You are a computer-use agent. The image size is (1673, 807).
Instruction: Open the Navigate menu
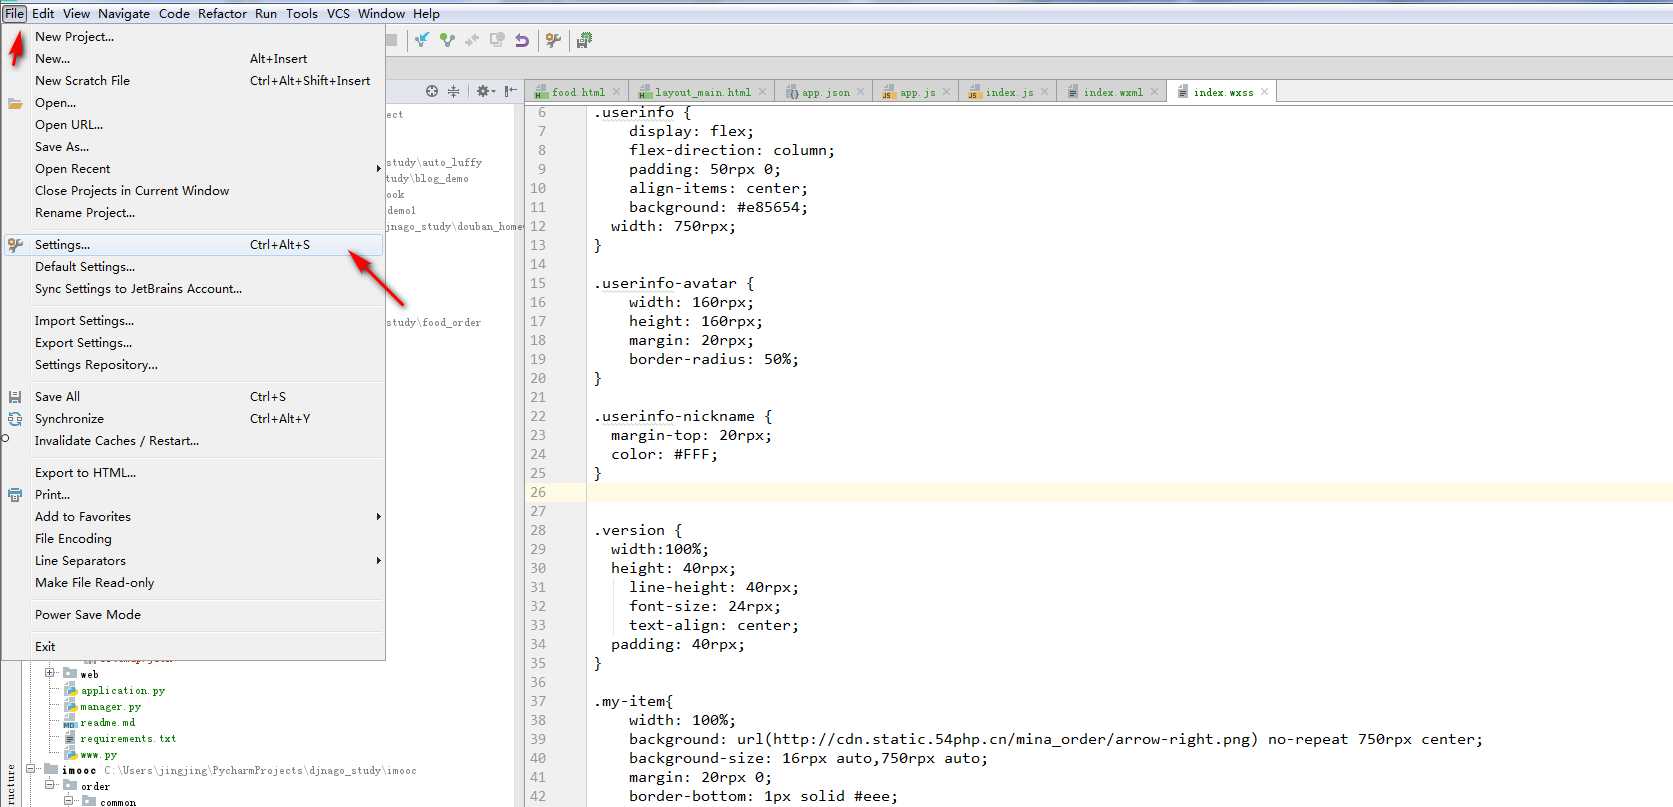pyautogui.click(x=124, y=13)
